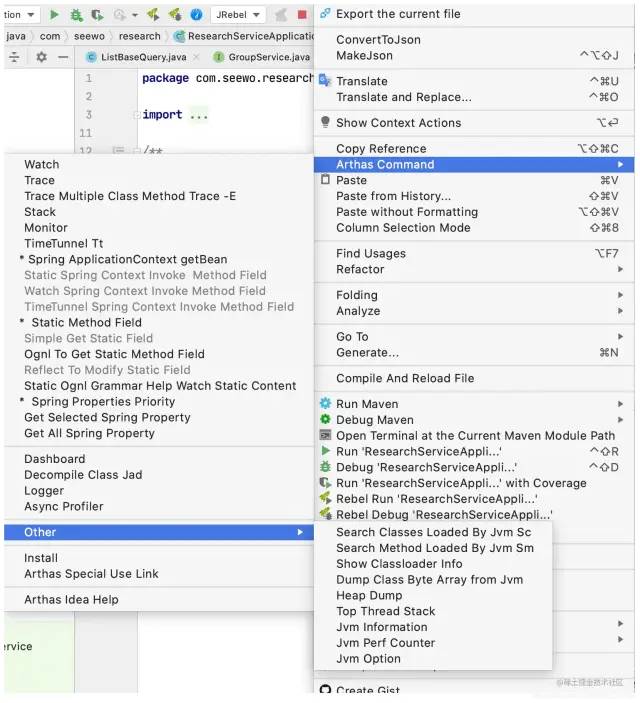Expand the Folding submenu arrow
Screen dimensions: 640x703
[x=620, y=295]
